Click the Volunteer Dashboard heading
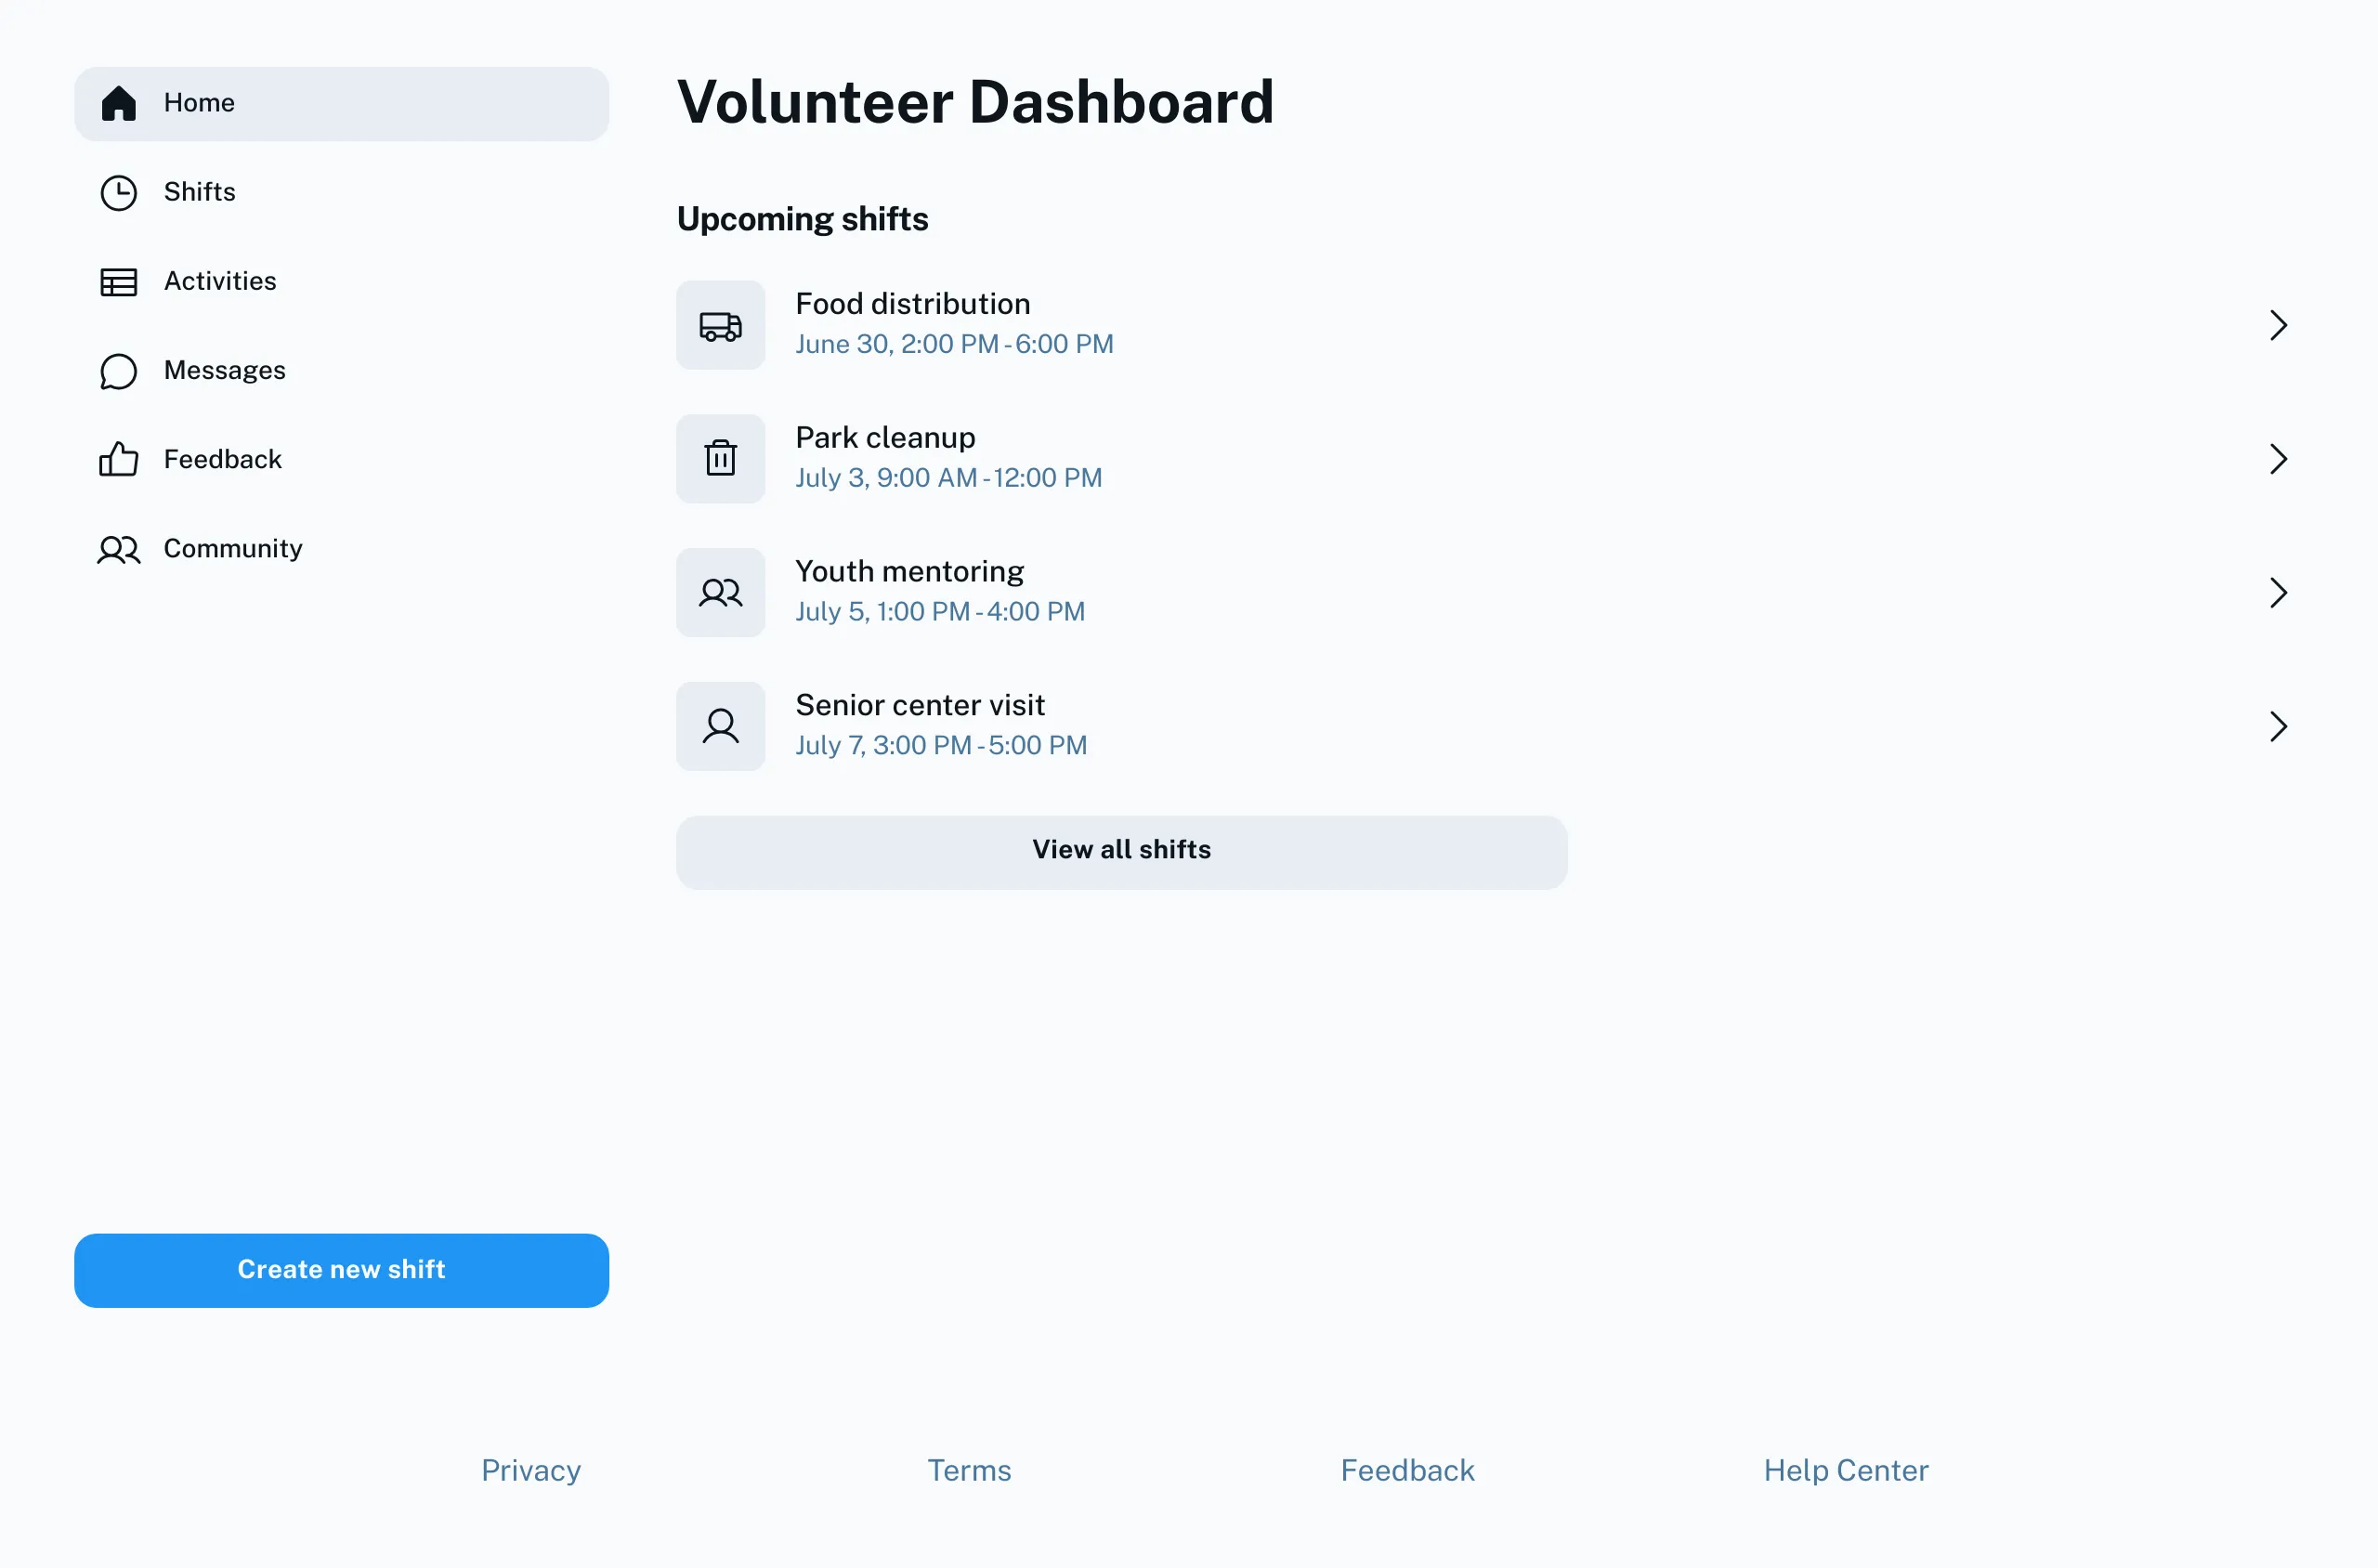The width and height of the screenshot is (2378, 1568). (975, 102)
